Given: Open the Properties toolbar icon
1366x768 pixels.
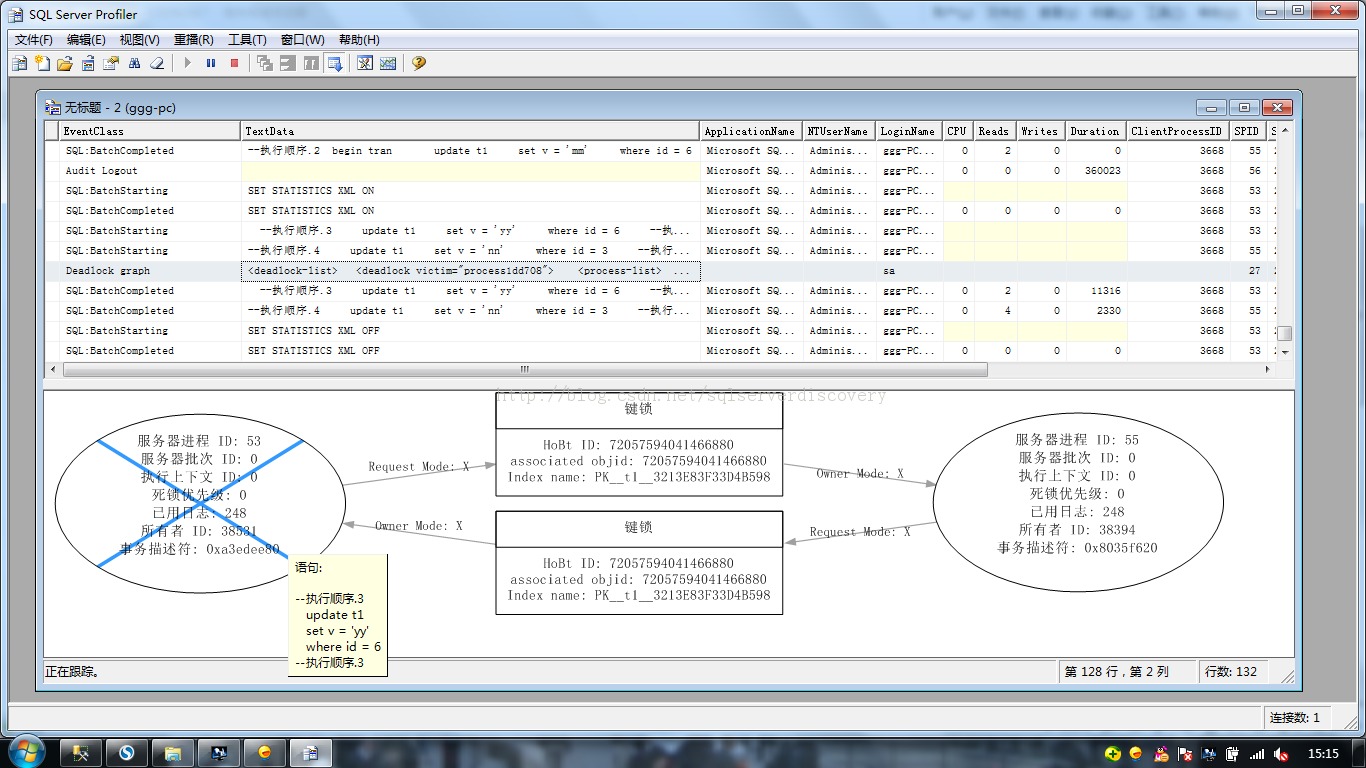Looking at the screenshot, I should coord(111,63).
